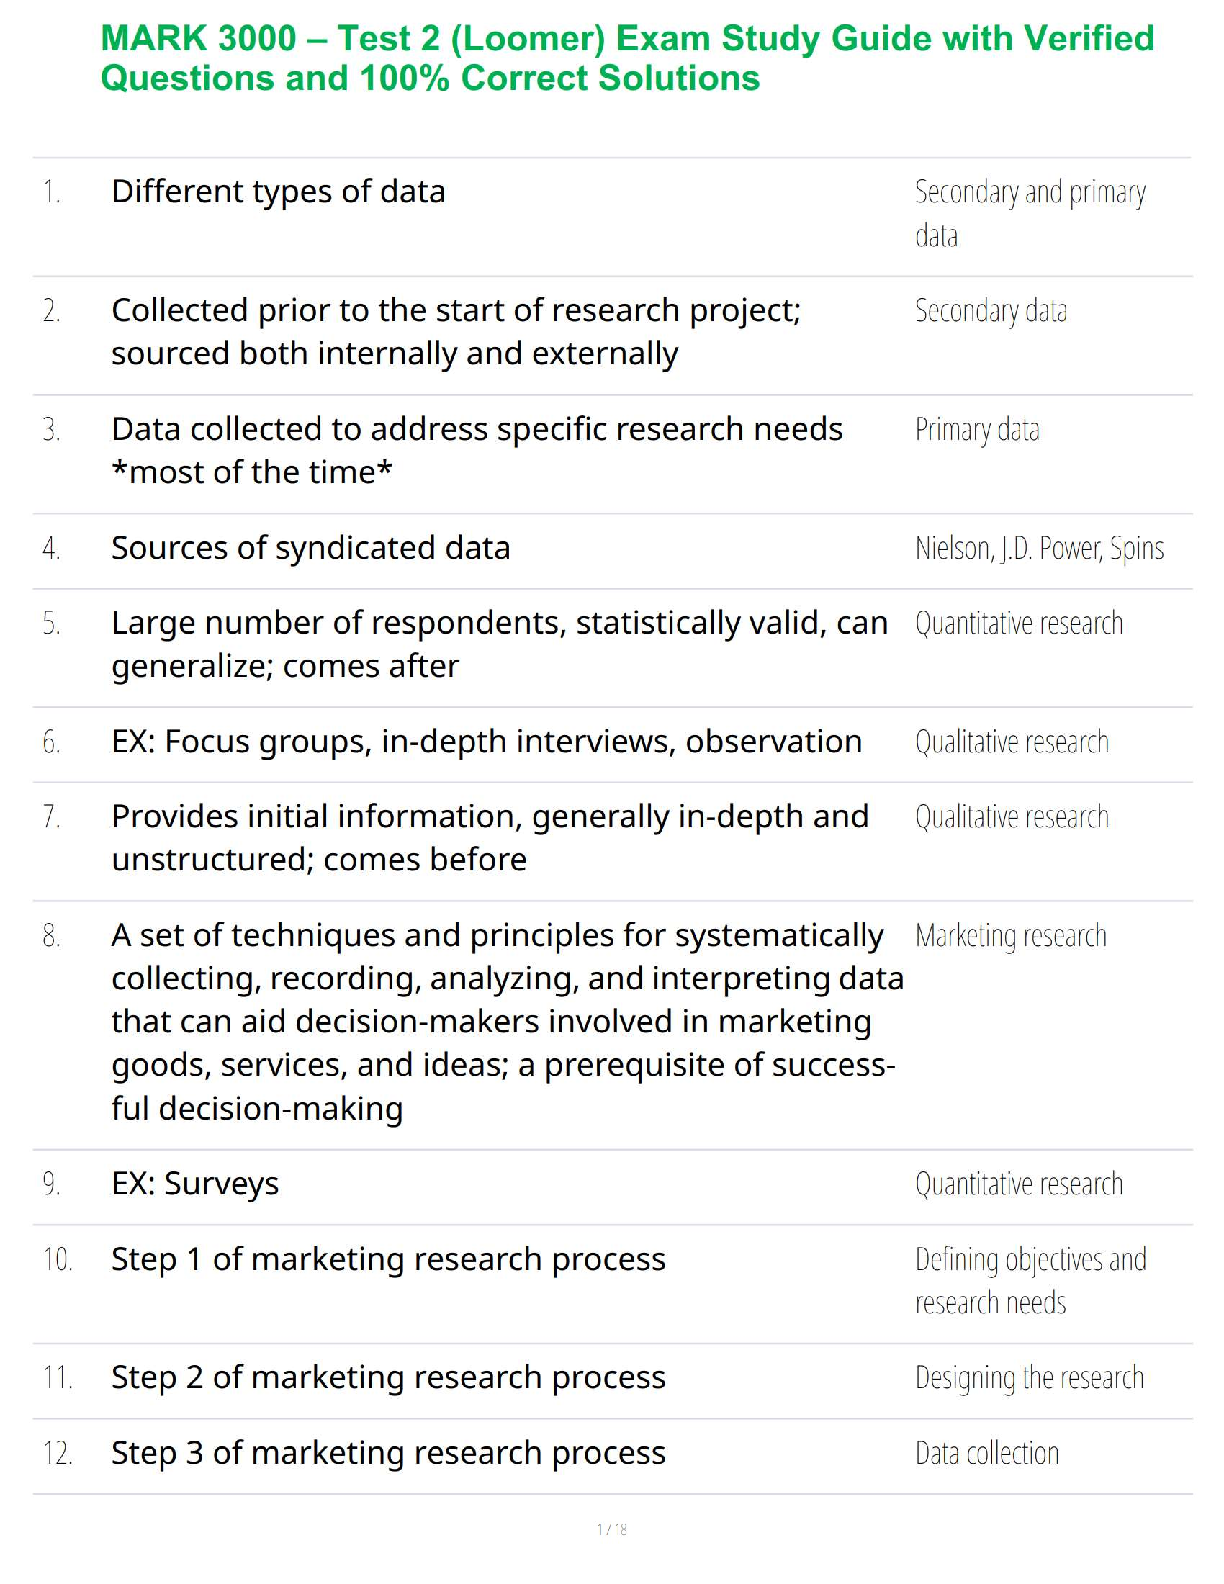The width and height of the screenshot is (1224, 1584).
Task: Click the question "Different types of data"
Action: tap(278, 191)
